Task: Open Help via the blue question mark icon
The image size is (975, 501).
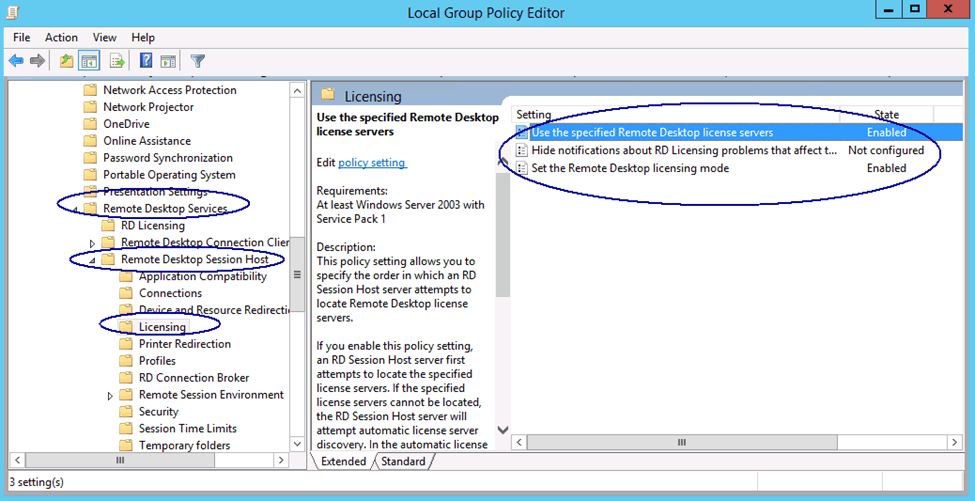Action: click(x=146, y=61)
